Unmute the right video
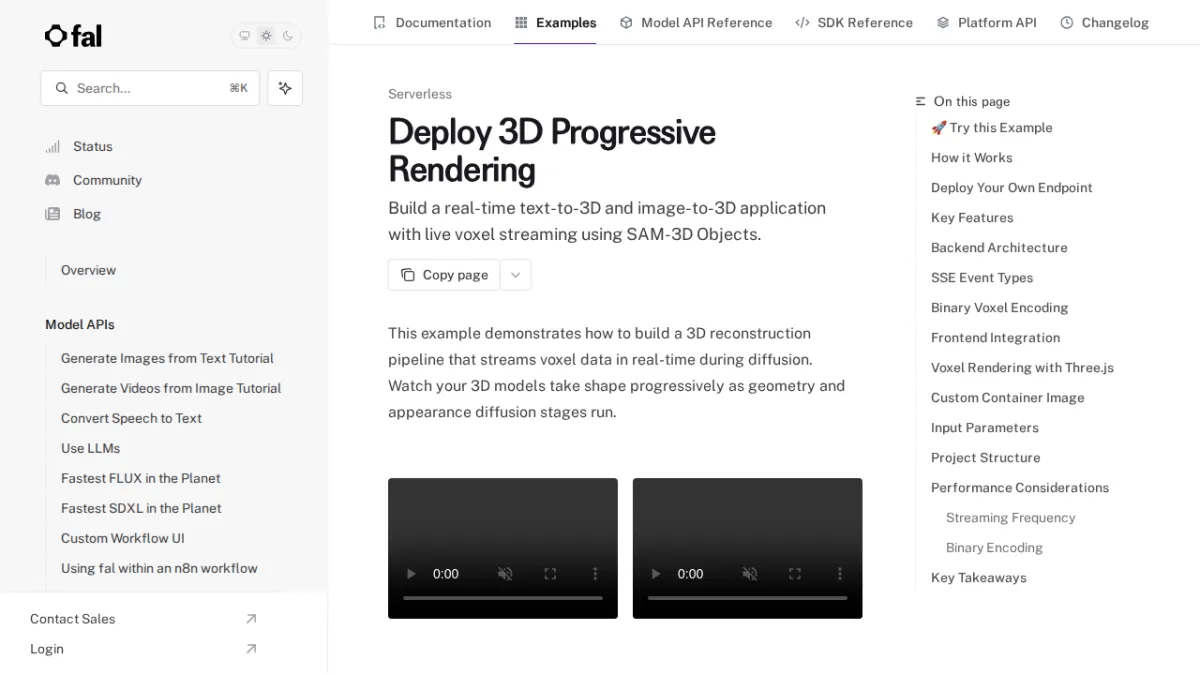The width and height of the screenshot is (1200, 675). point(750,574)
